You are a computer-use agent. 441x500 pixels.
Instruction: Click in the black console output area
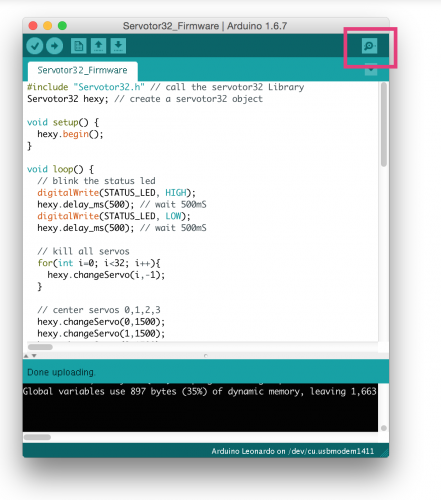tap(200, 407)
